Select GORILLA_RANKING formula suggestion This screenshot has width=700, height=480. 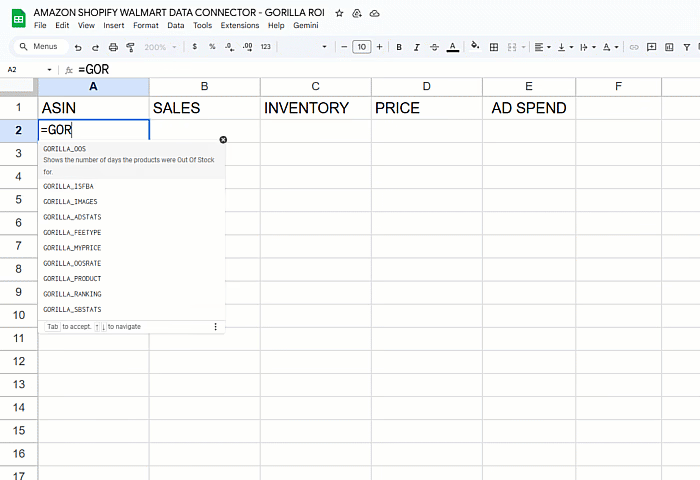point(132,294)
